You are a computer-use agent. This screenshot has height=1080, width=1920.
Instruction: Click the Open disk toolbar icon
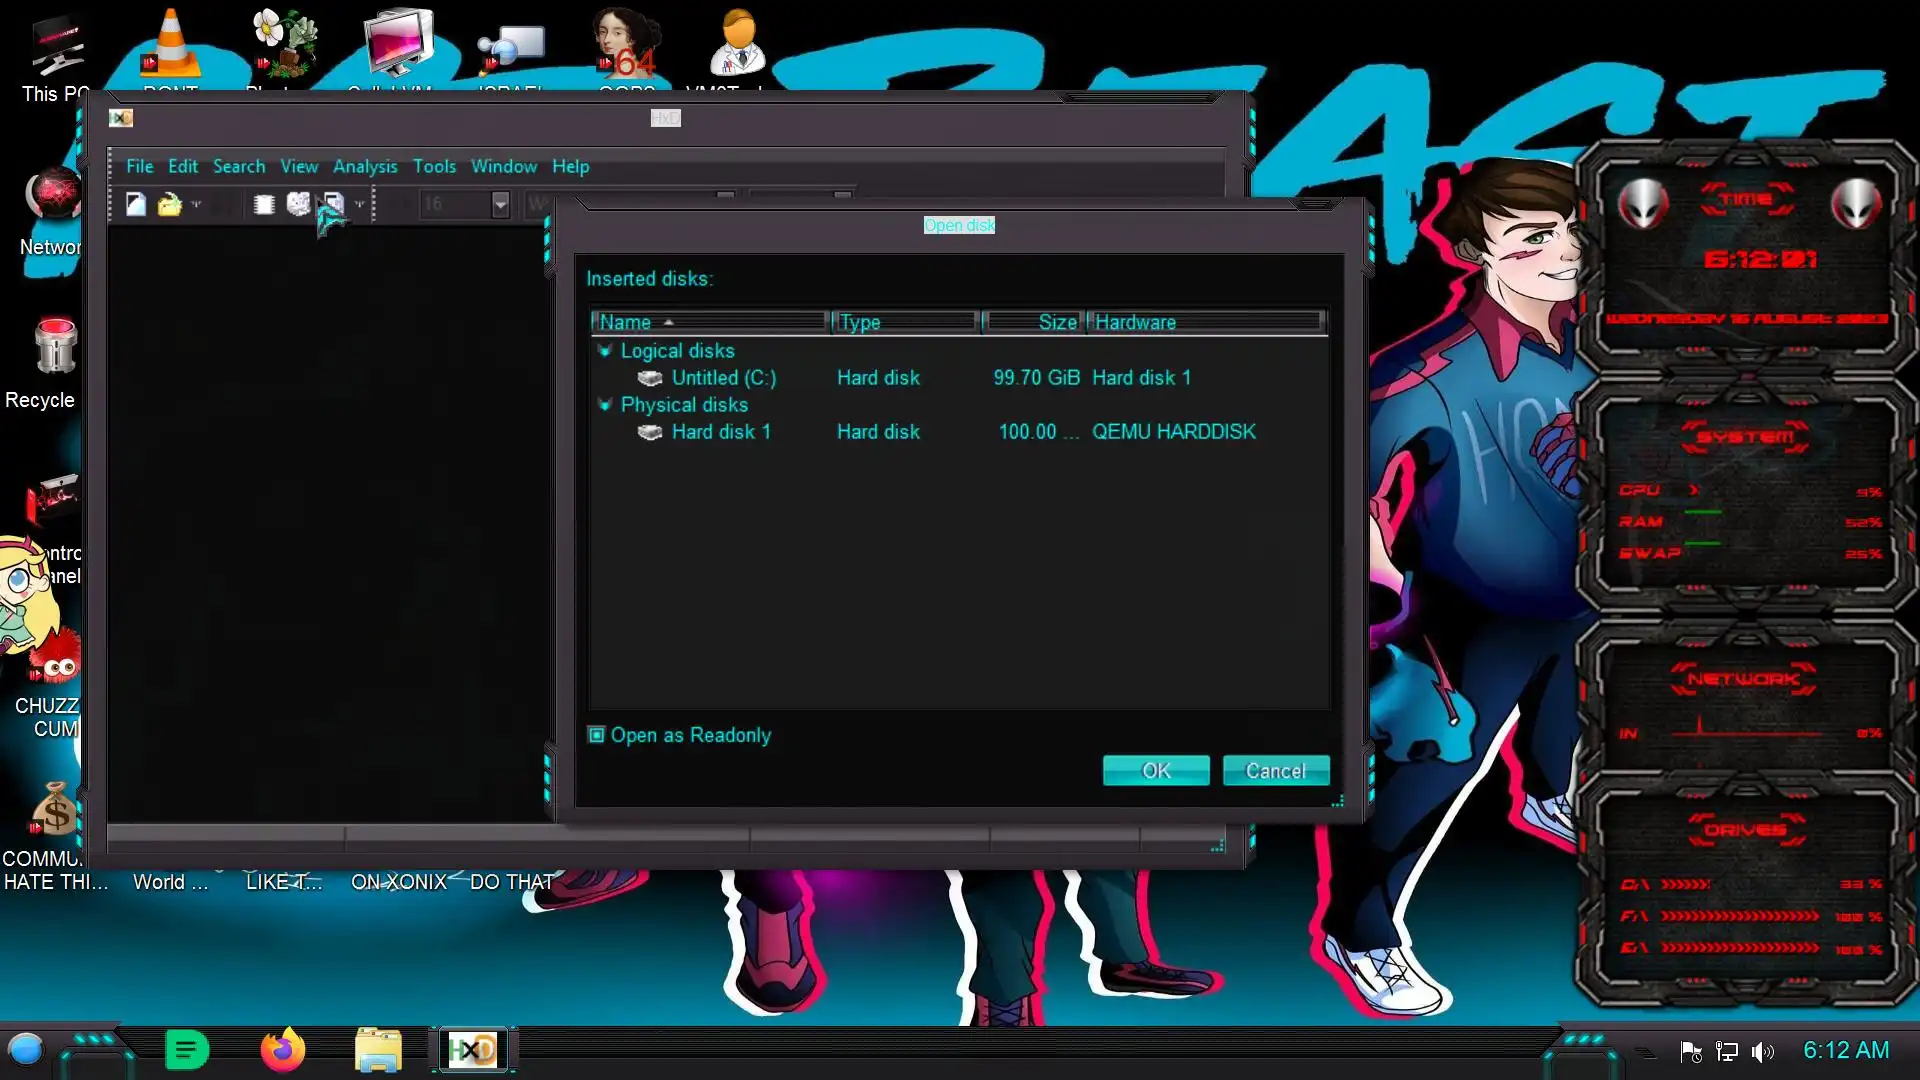pyautogui.click(x=298, y=204)
